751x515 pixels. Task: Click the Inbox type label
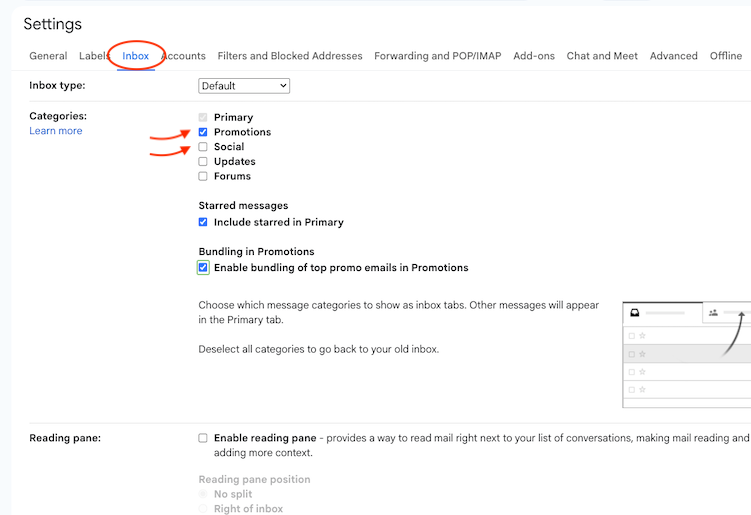point(57,86)
